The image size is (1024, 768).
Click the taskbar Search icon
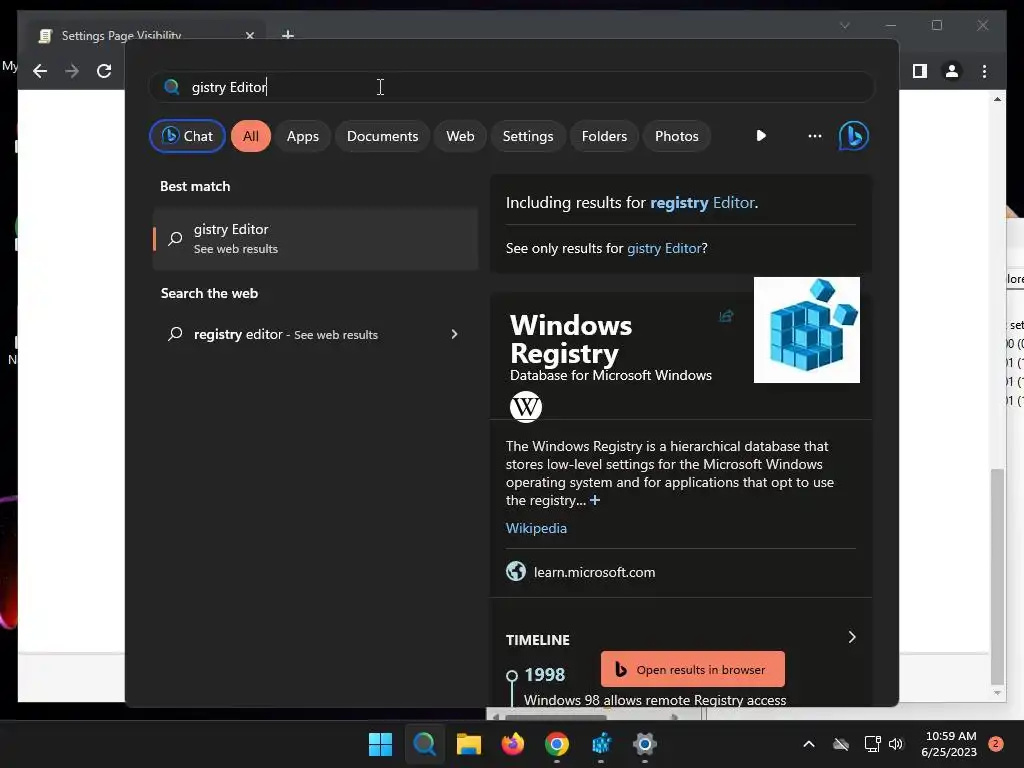(x=424, y=744)
